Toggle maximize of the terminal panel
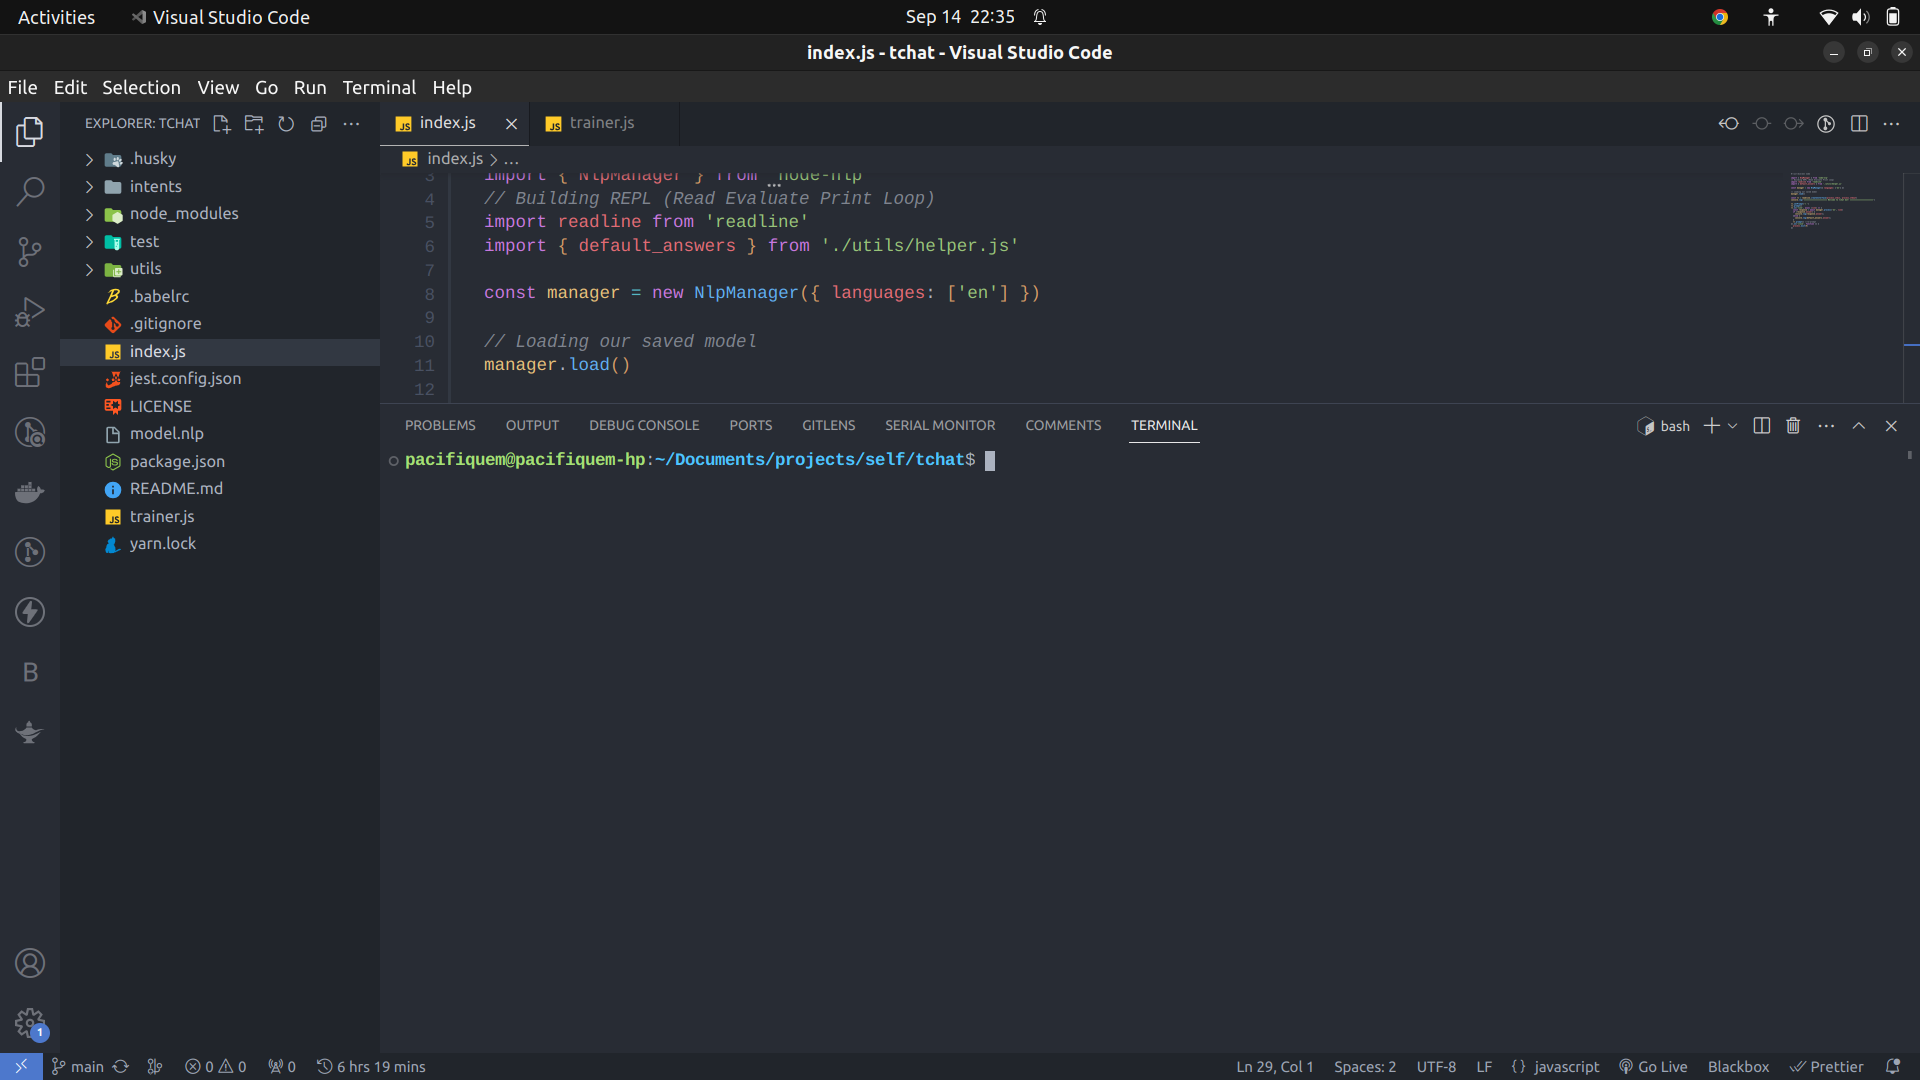1920x1080 pixels. pyautogui.click(x=1859, y=425)
